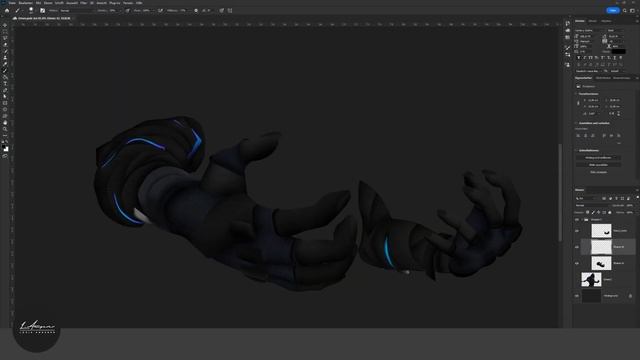The image size is (640, 360).
Task: Switch to the Glyphen tab
Action: (606, 21)
